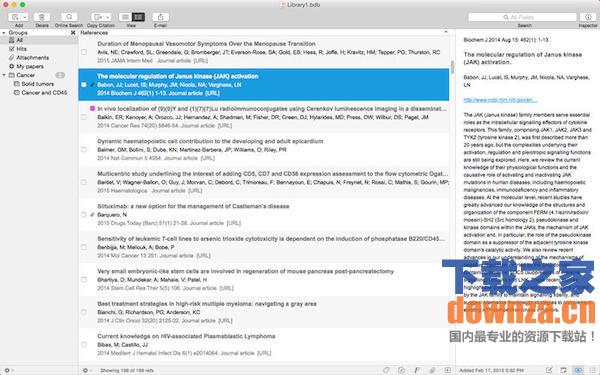Open [URL] link of Dynamic haematopoietic reference
600x375 pixels.
(207, 158)
